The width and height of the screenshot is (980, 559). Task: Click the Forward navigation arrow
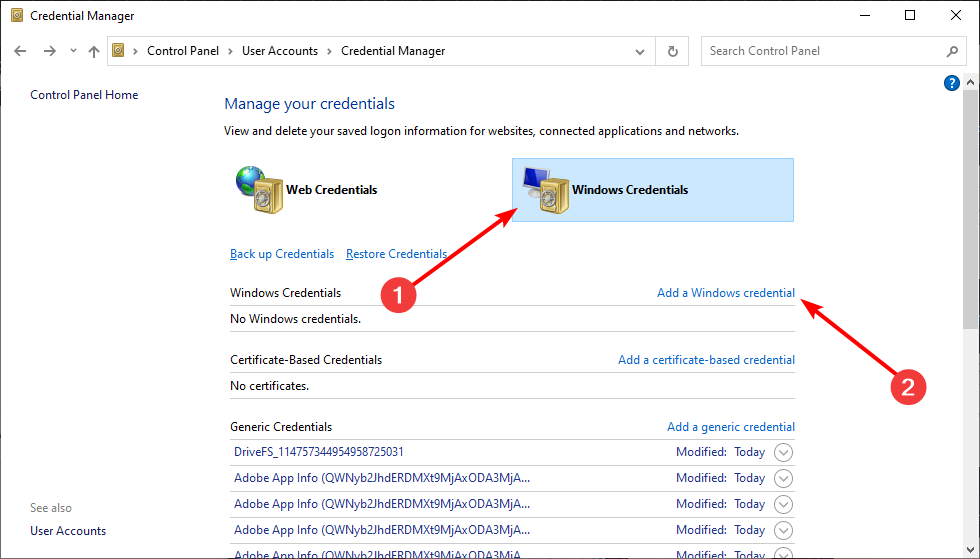49,51
